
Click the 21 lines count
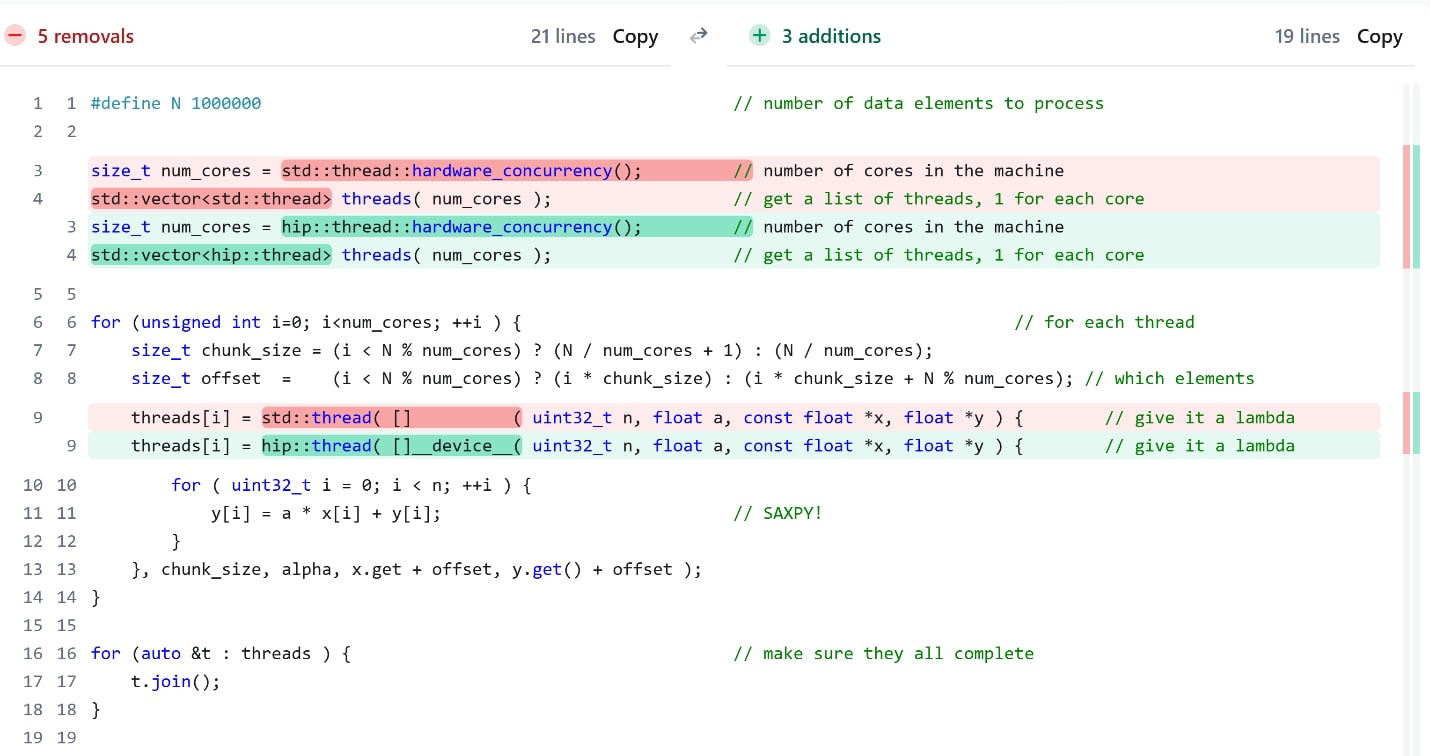coord(563,35)
